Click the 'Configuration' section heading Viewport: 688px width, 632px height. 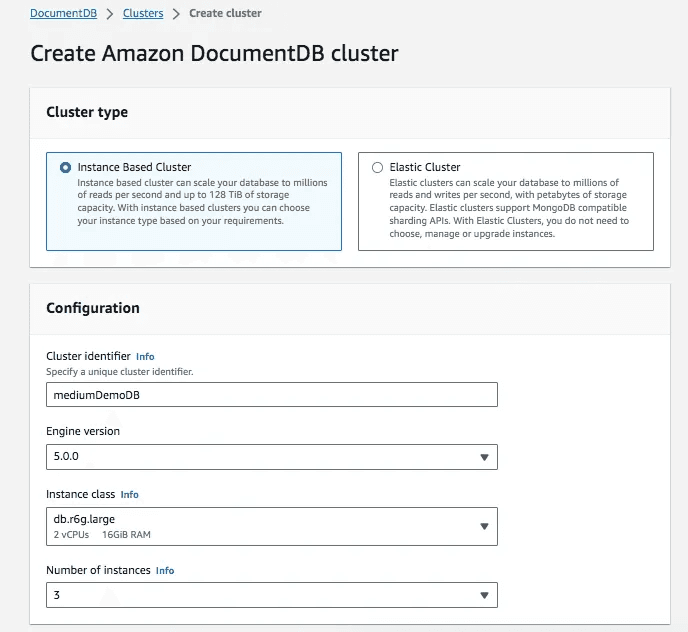(x=93, y=308)
